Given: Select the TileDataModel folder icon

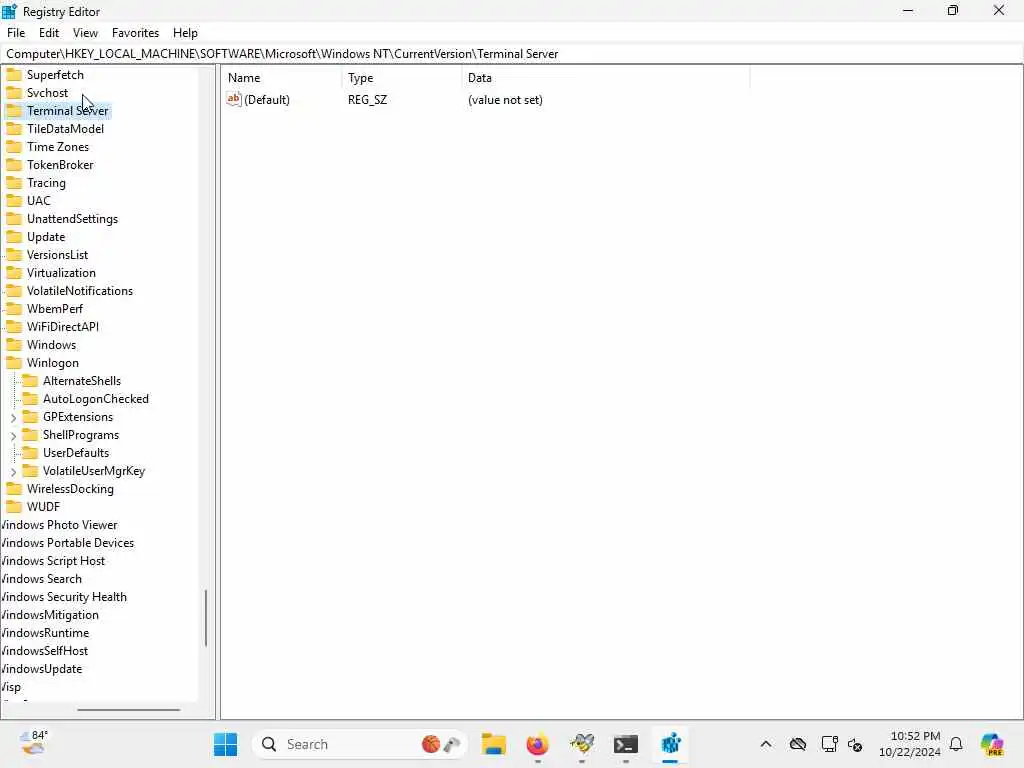Looking at the screenshot, I should (x=14, y=129).
